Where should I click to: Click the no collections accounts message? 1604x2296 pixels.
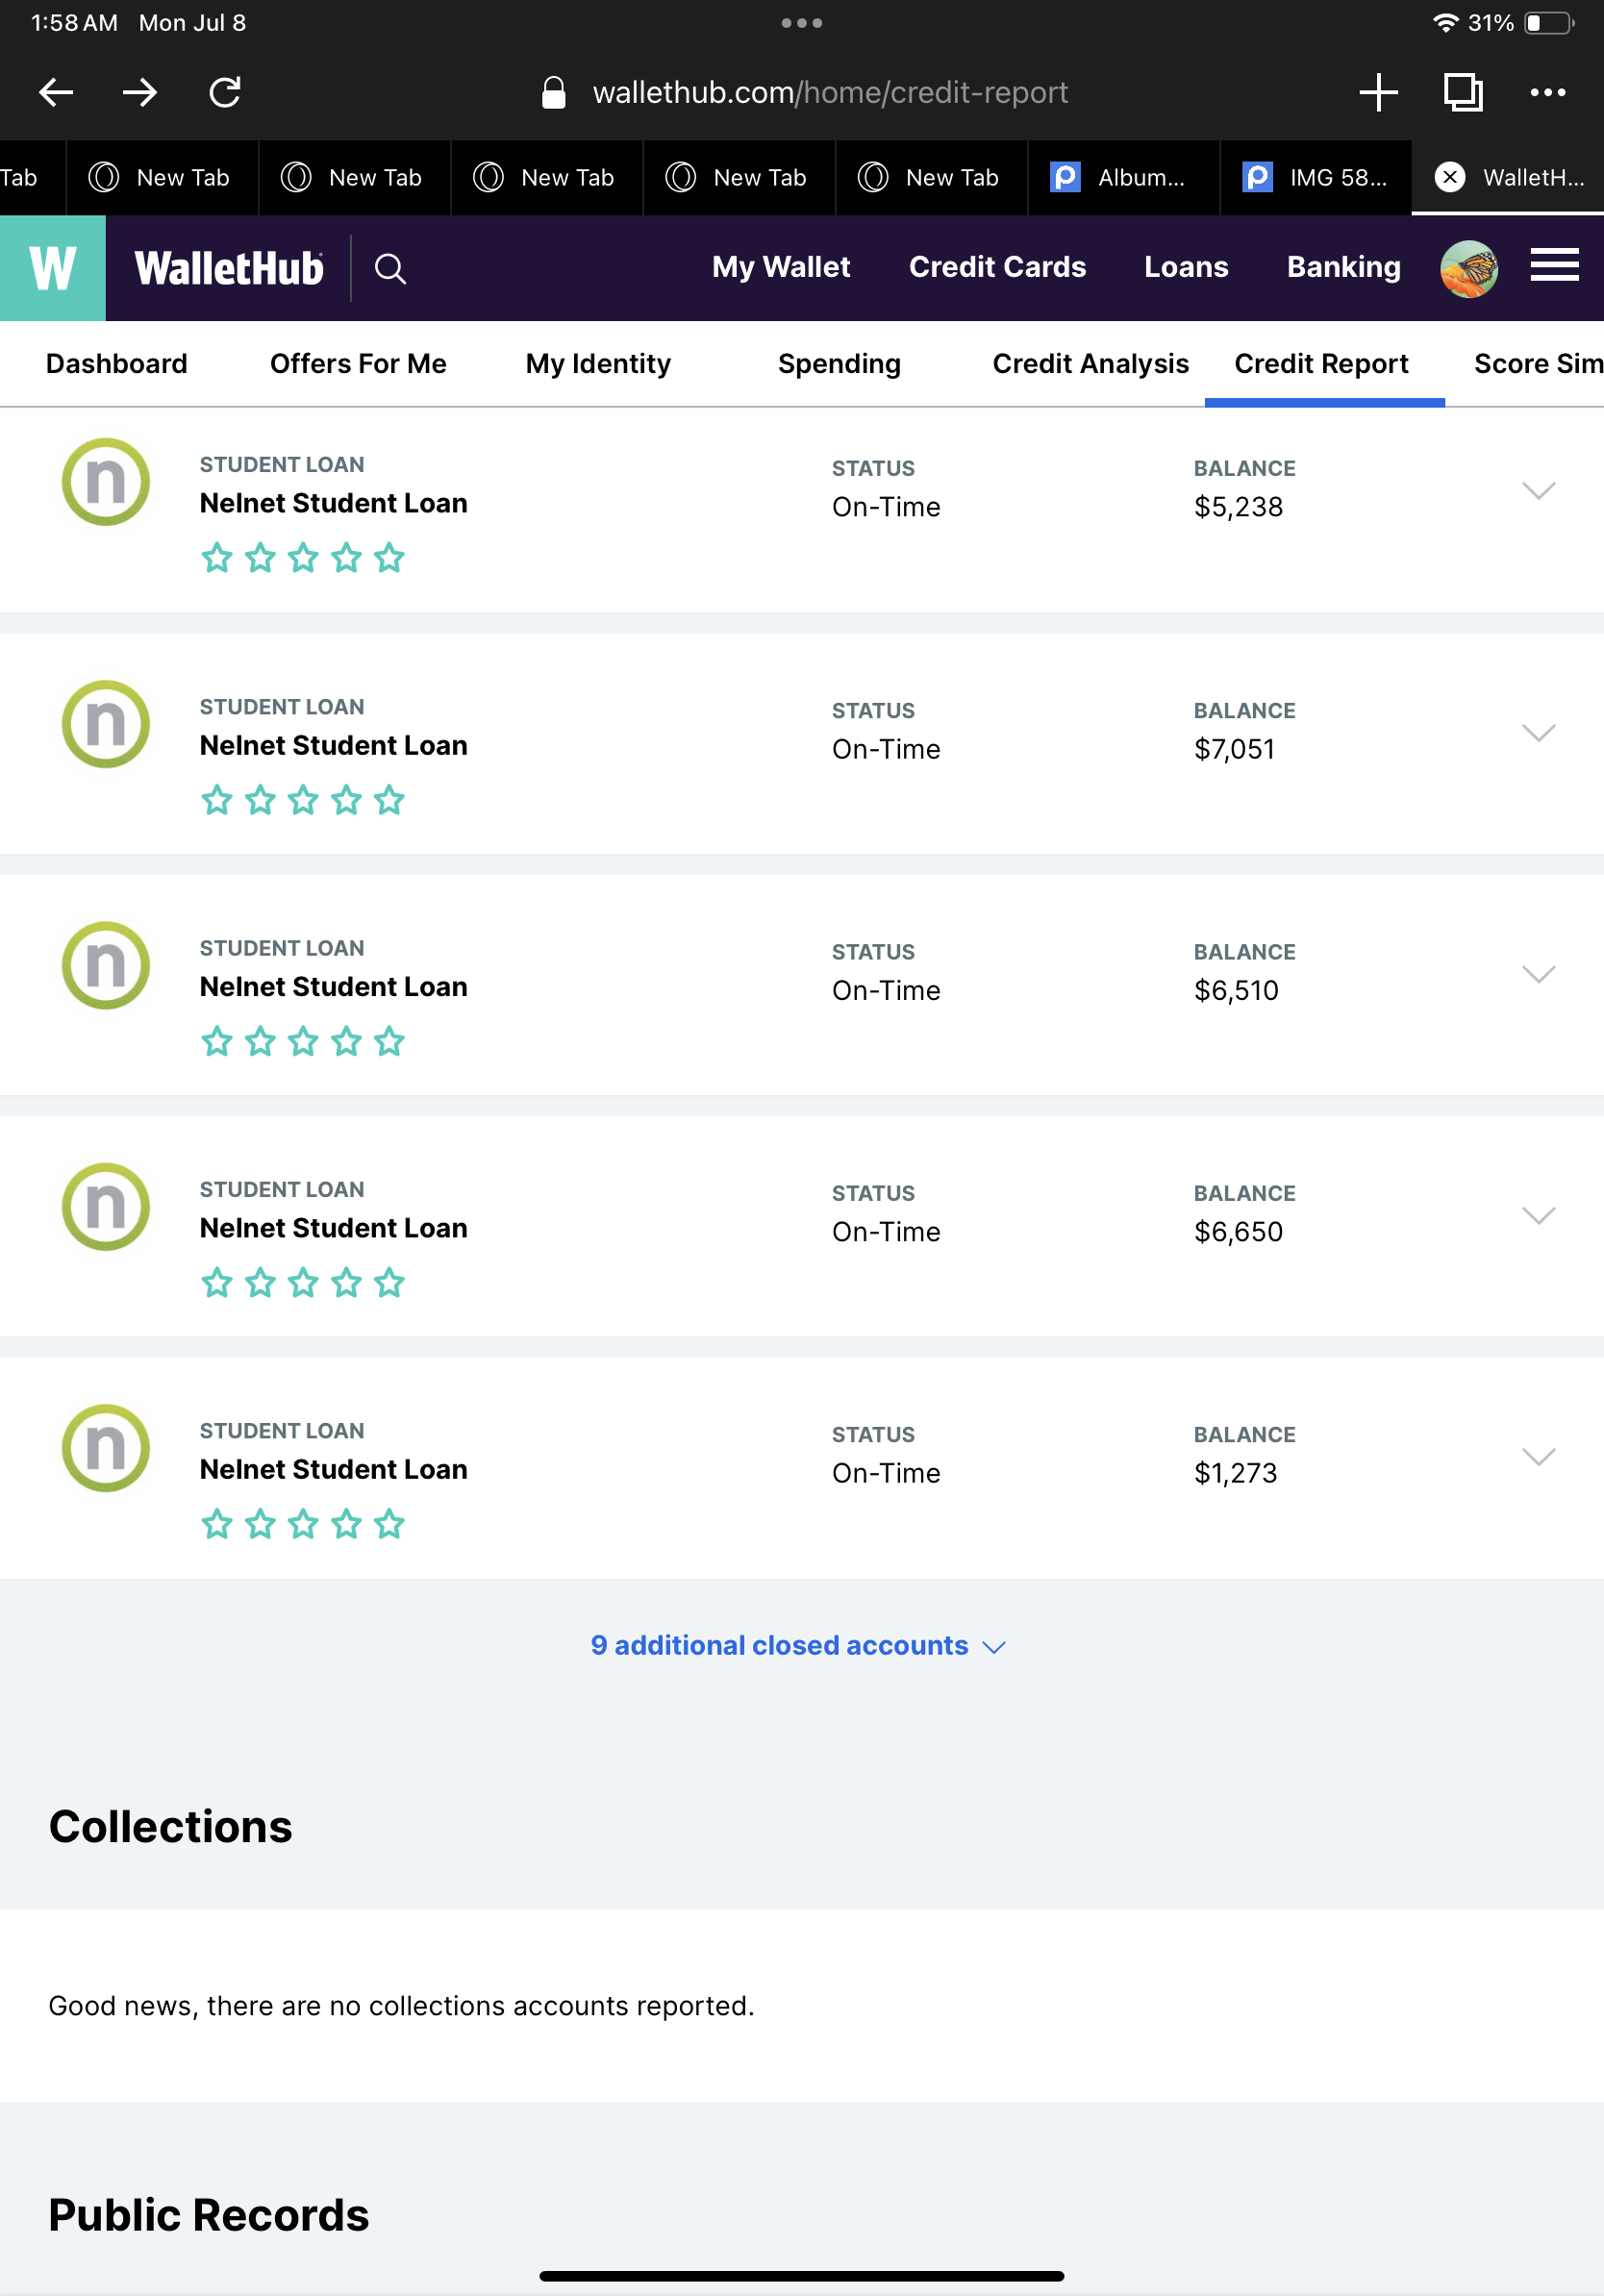(401, 2005)
